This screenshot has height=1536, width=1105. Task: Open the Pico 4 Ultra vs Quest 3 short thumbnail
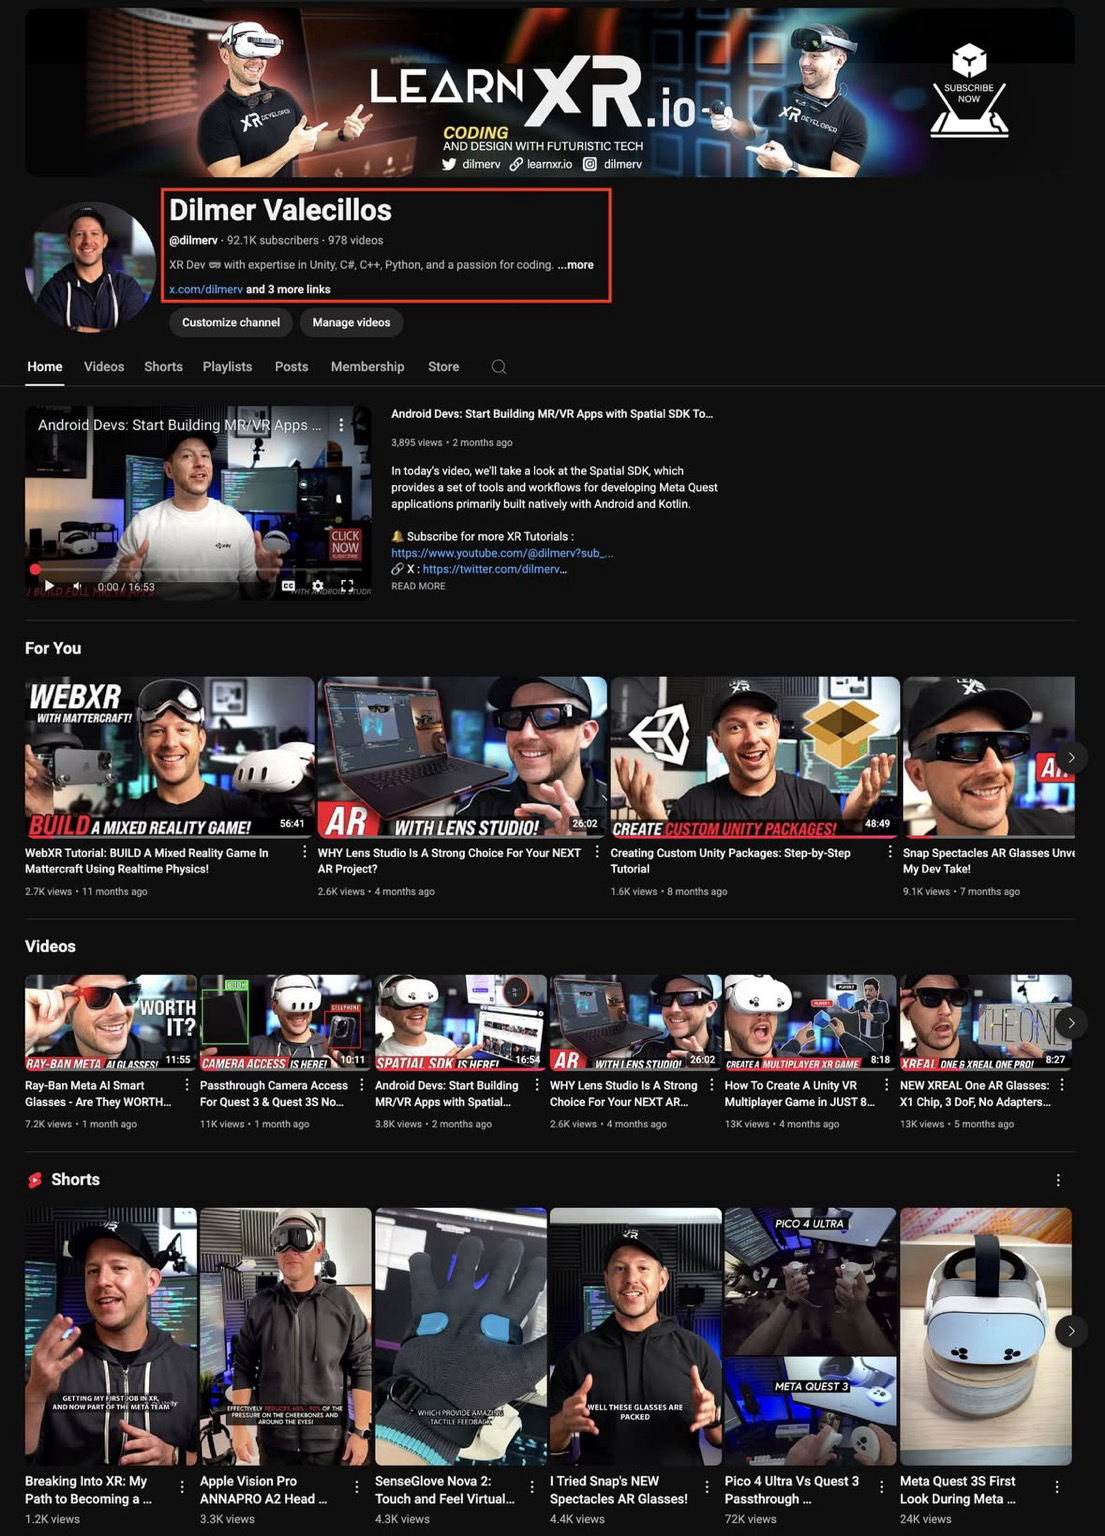pos(810,1336)
